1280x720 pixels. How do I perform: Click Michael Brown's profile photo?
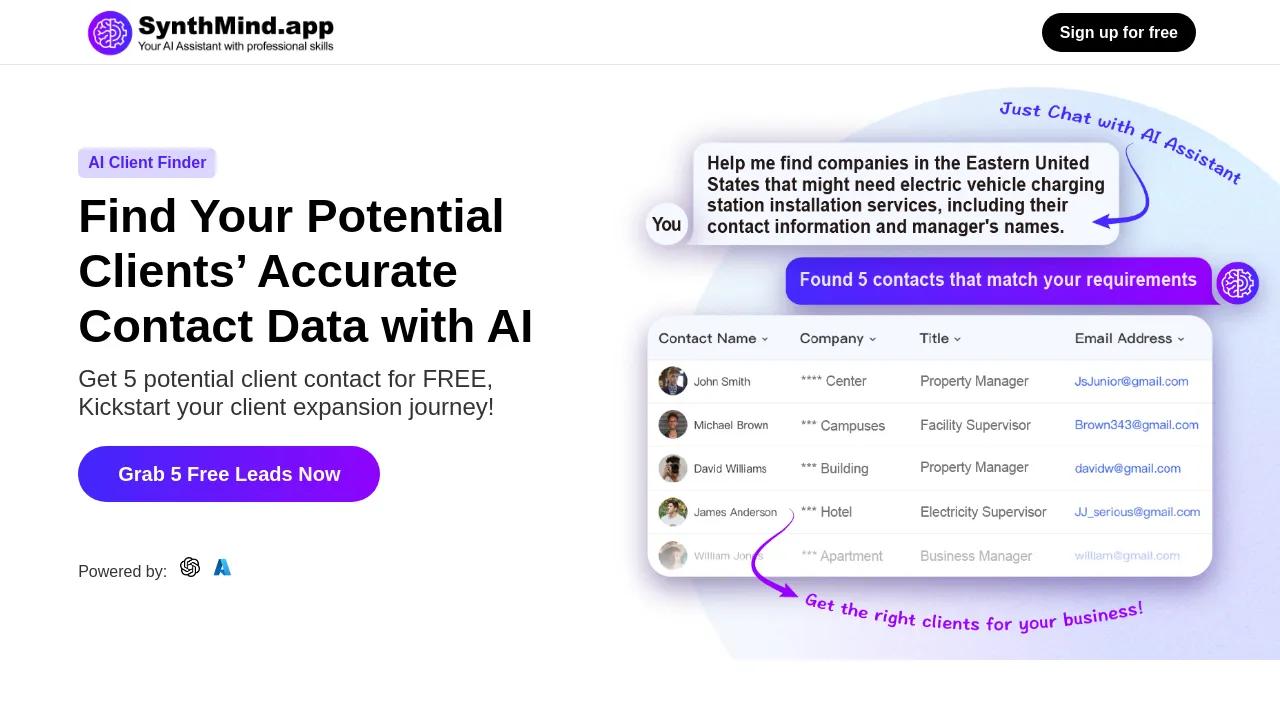click(673, 425)
